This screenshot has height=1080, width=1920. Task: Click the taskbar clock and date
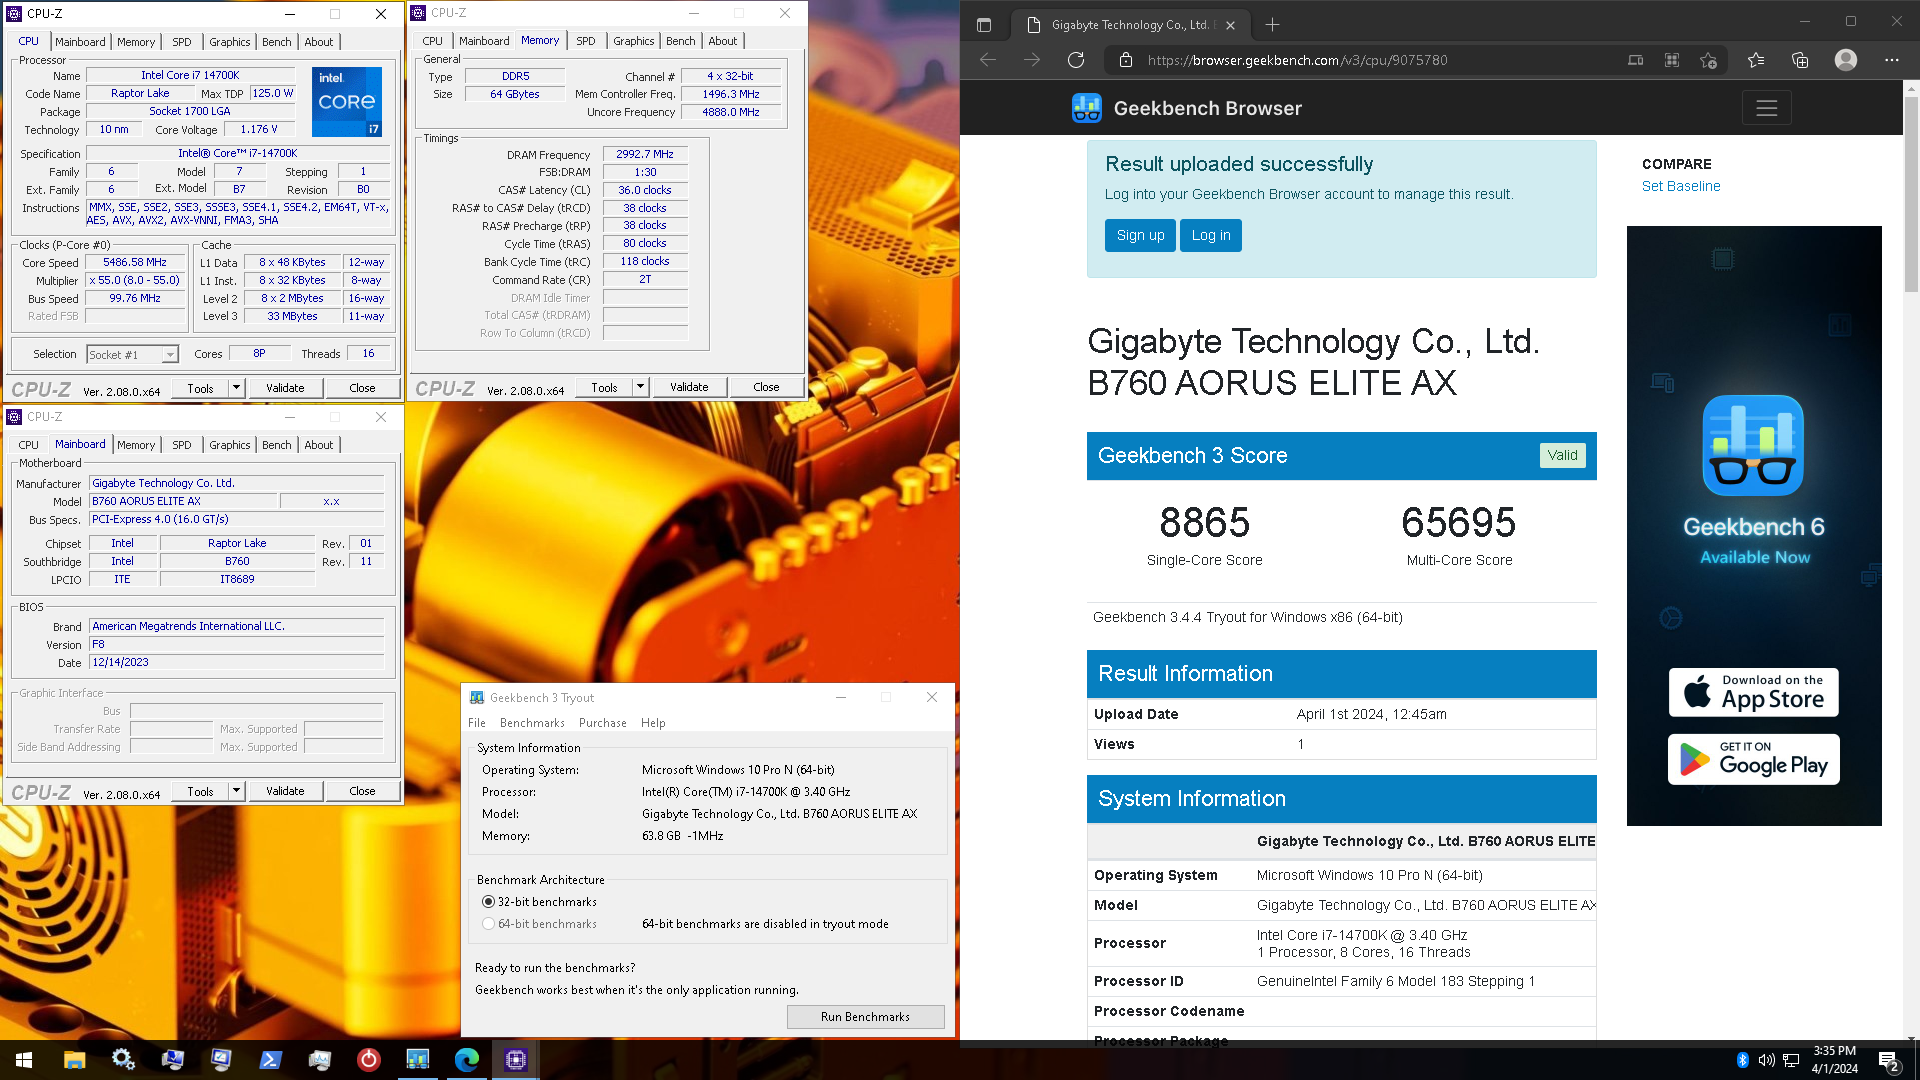(1834, 1060)
